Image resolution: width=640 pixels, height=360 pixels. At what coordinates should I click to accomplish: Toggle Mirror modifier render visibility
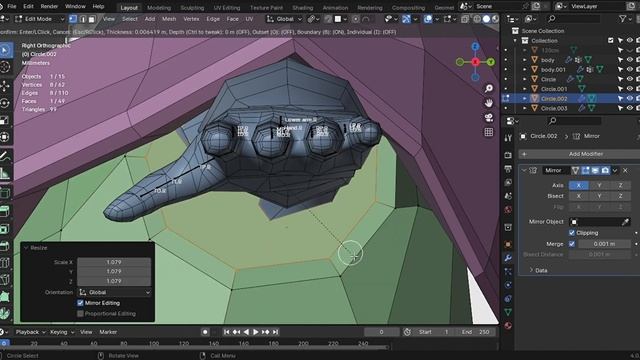click(x=605, y=170)
